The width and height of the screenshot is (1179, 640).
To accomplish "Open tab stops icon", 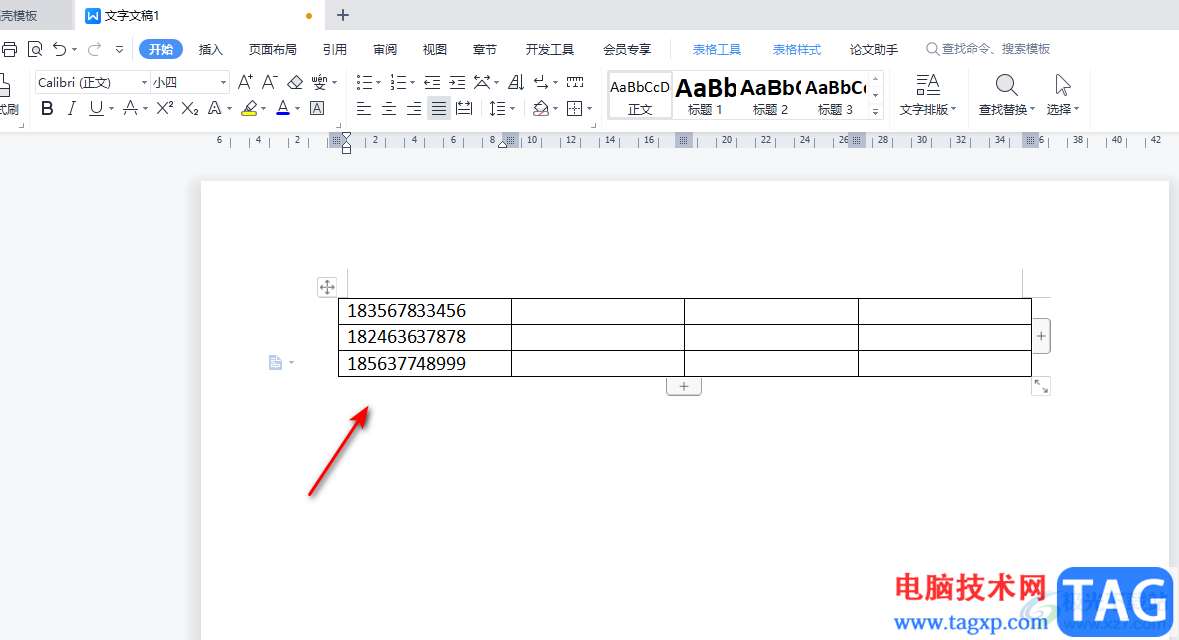I will click(x=575, y=82).
